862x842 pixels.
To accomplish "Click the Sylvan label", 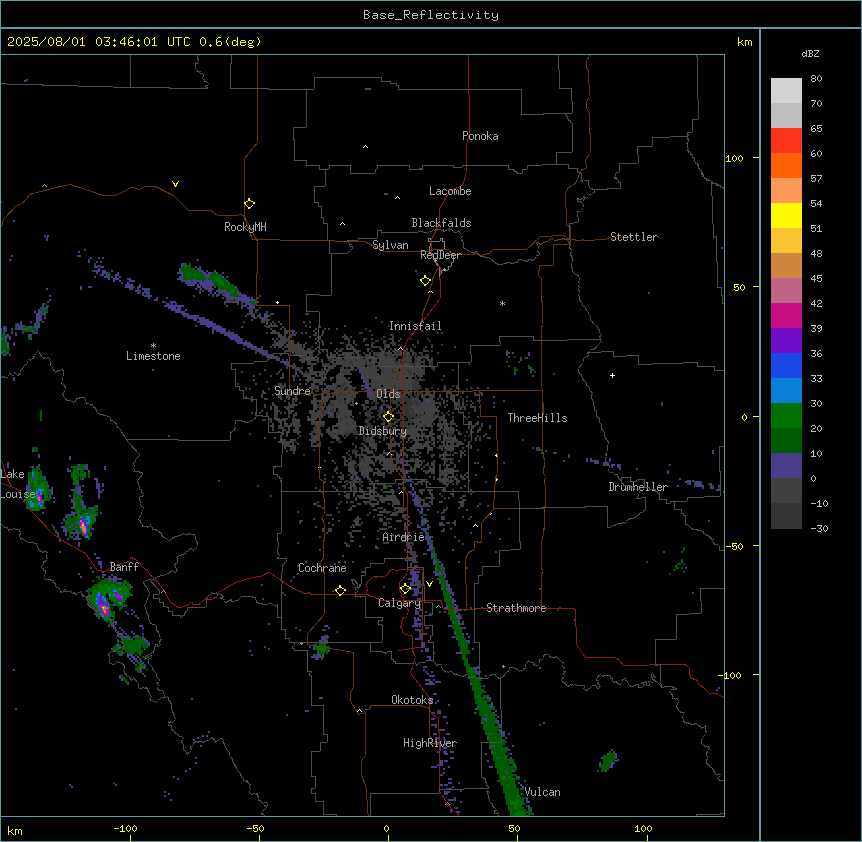I will point(390,245).
